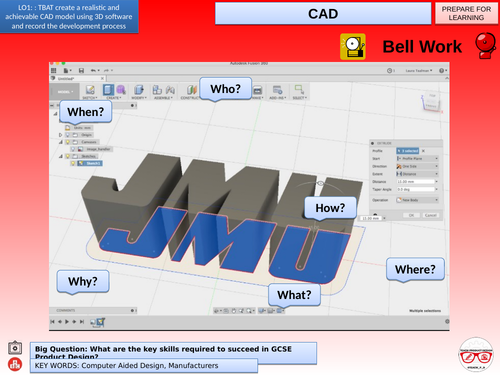Image resolution: width=500 pixels, height=375 pixels.
Task: Open the SELECT menu label
Action: tap(300, 98)
